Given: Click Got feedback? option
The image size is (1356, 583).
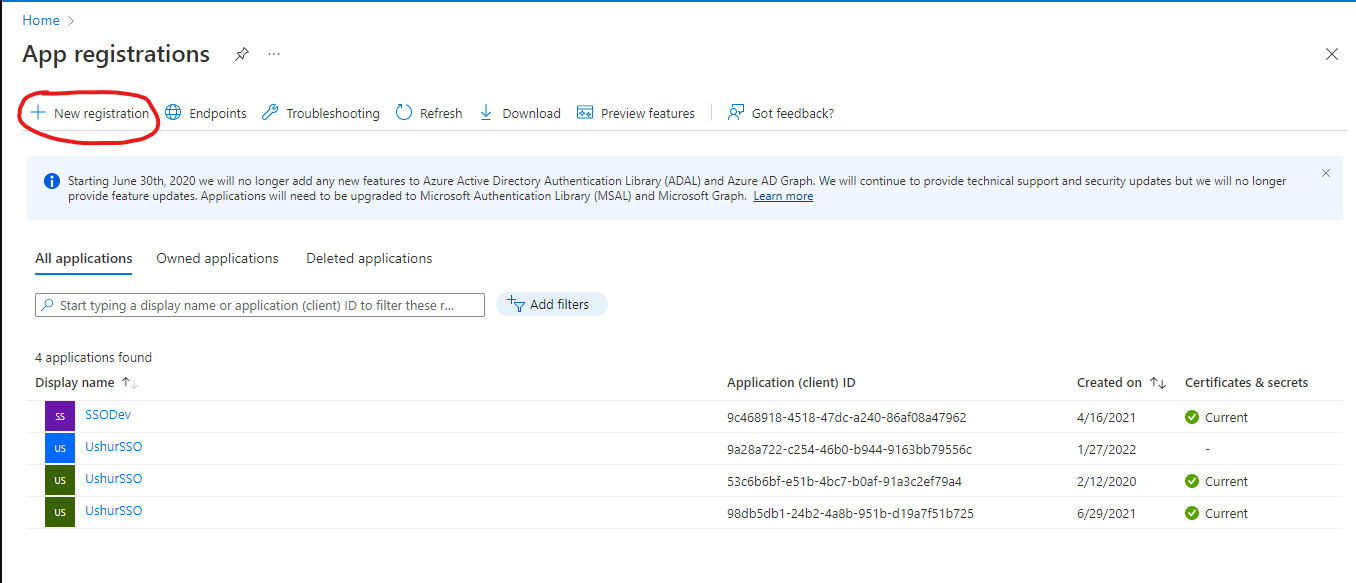Looking at the screenshot, I should coord(780,113).
